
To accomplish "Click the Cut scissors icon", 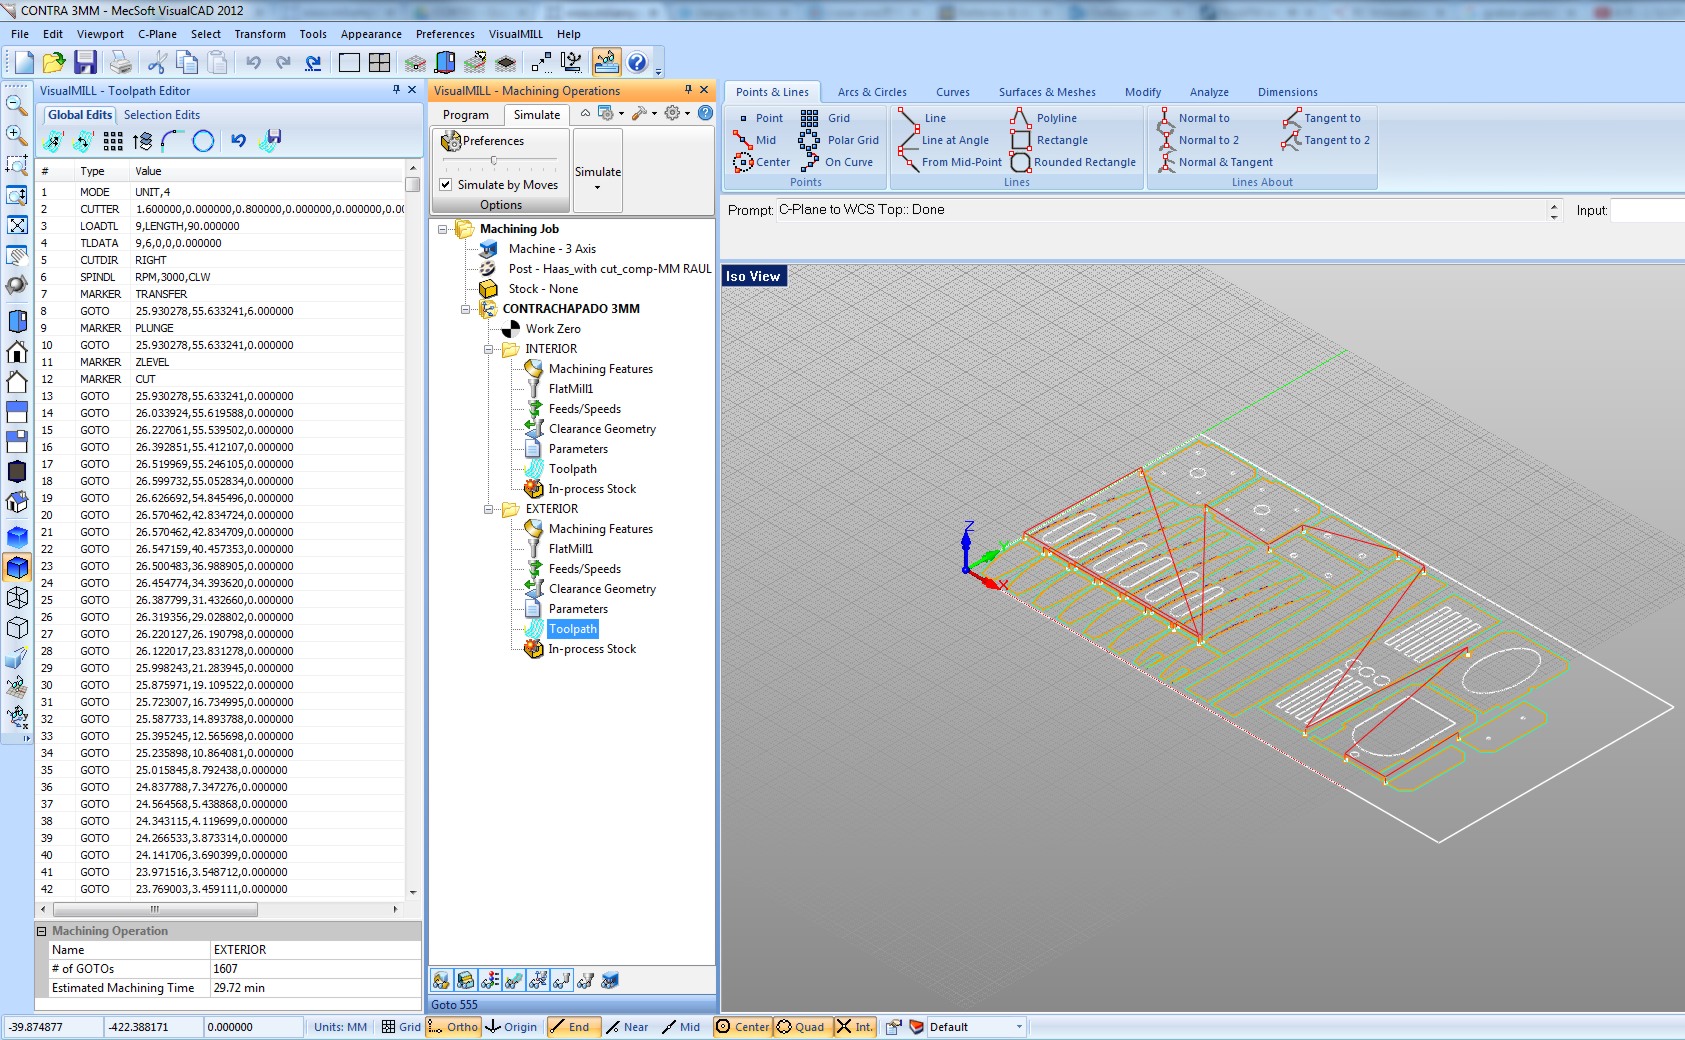I will (156, 62).
